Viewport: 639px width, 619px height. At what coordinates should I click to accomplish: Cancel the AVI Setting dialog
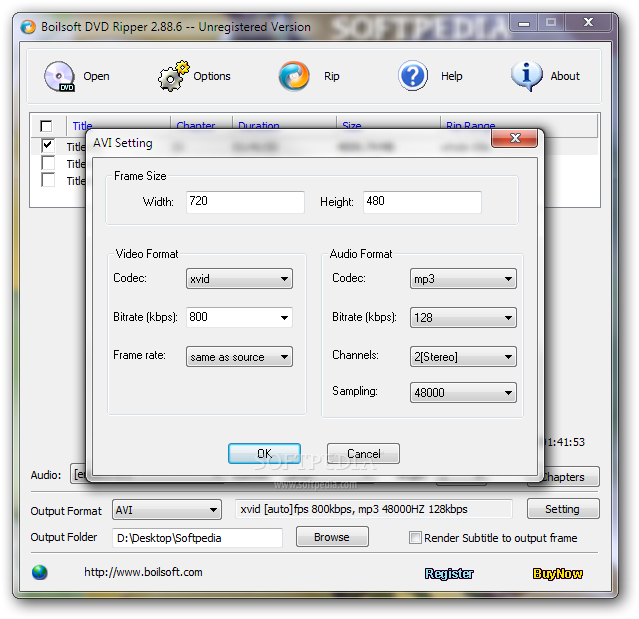(x=363, y=454)
